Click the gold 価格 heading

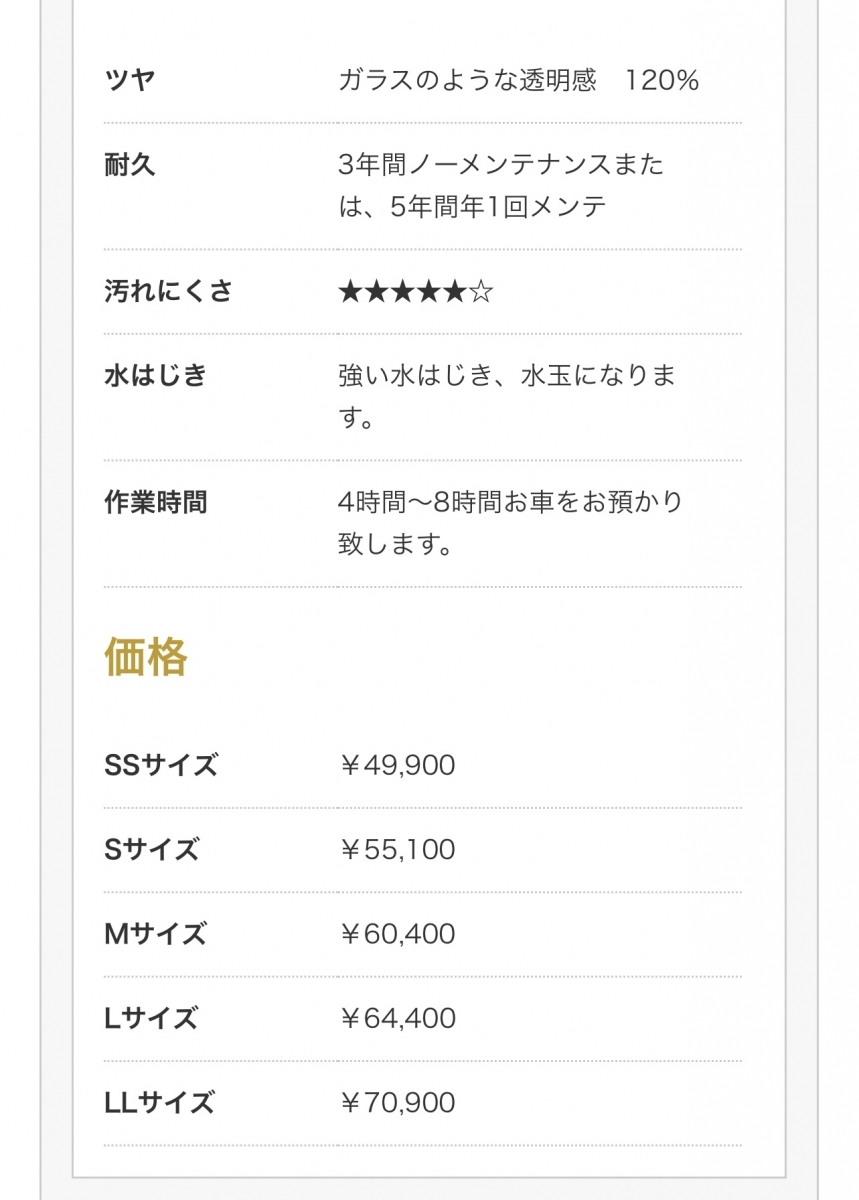(x=146, y=658)
